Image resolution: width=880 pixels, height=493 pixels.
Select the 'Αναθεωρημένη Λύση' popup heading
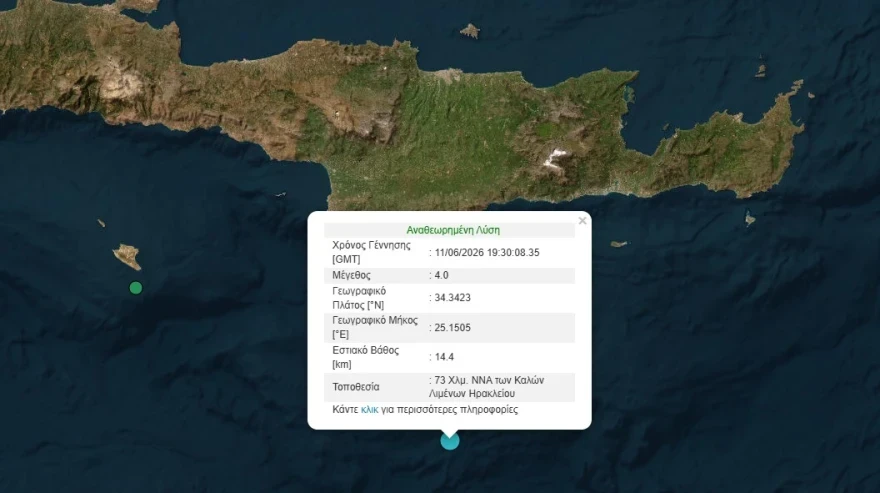click(x=453, y=230)
